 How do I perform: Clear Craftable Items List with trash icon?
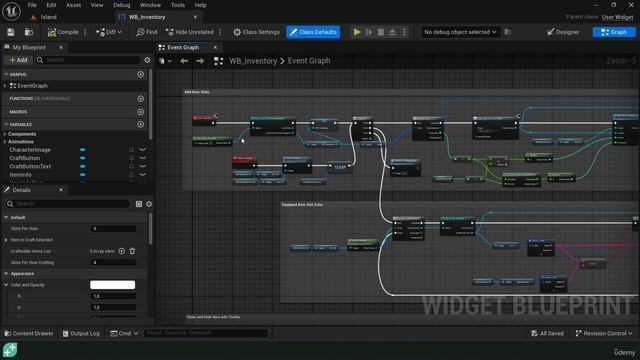click(x=132, y=251)
